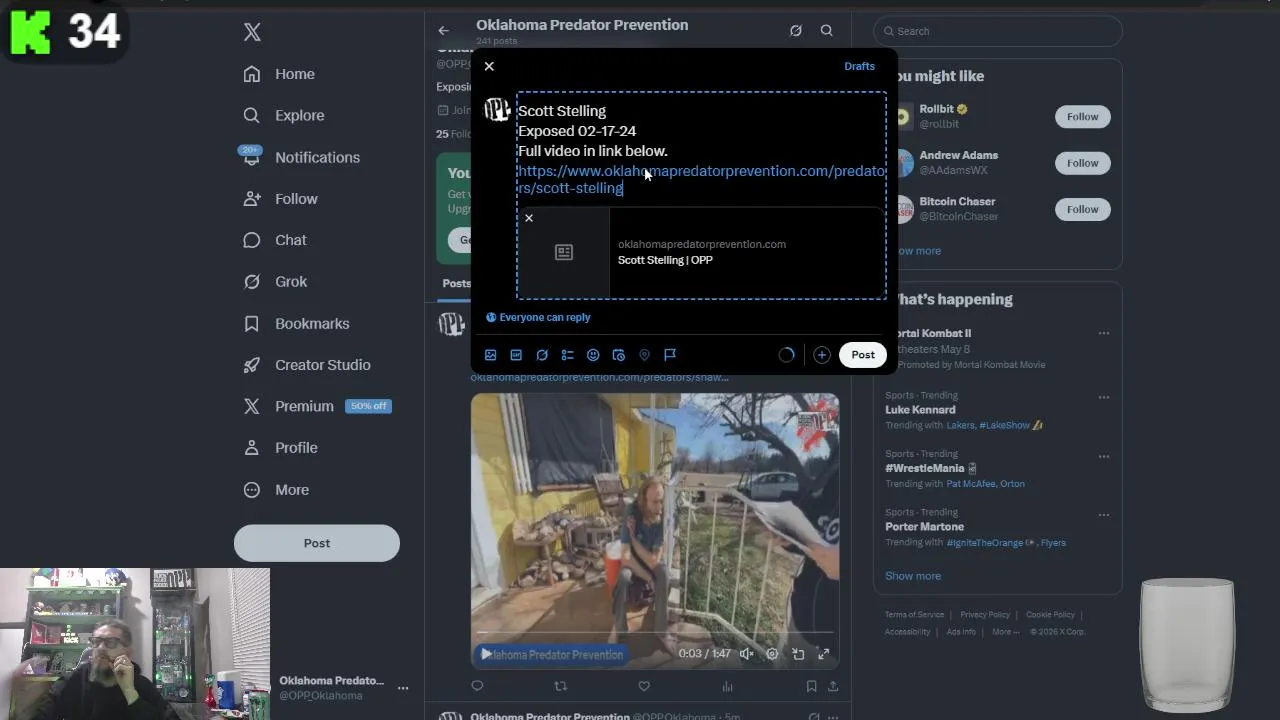Expand the video to fullscreen

(823, 654)
